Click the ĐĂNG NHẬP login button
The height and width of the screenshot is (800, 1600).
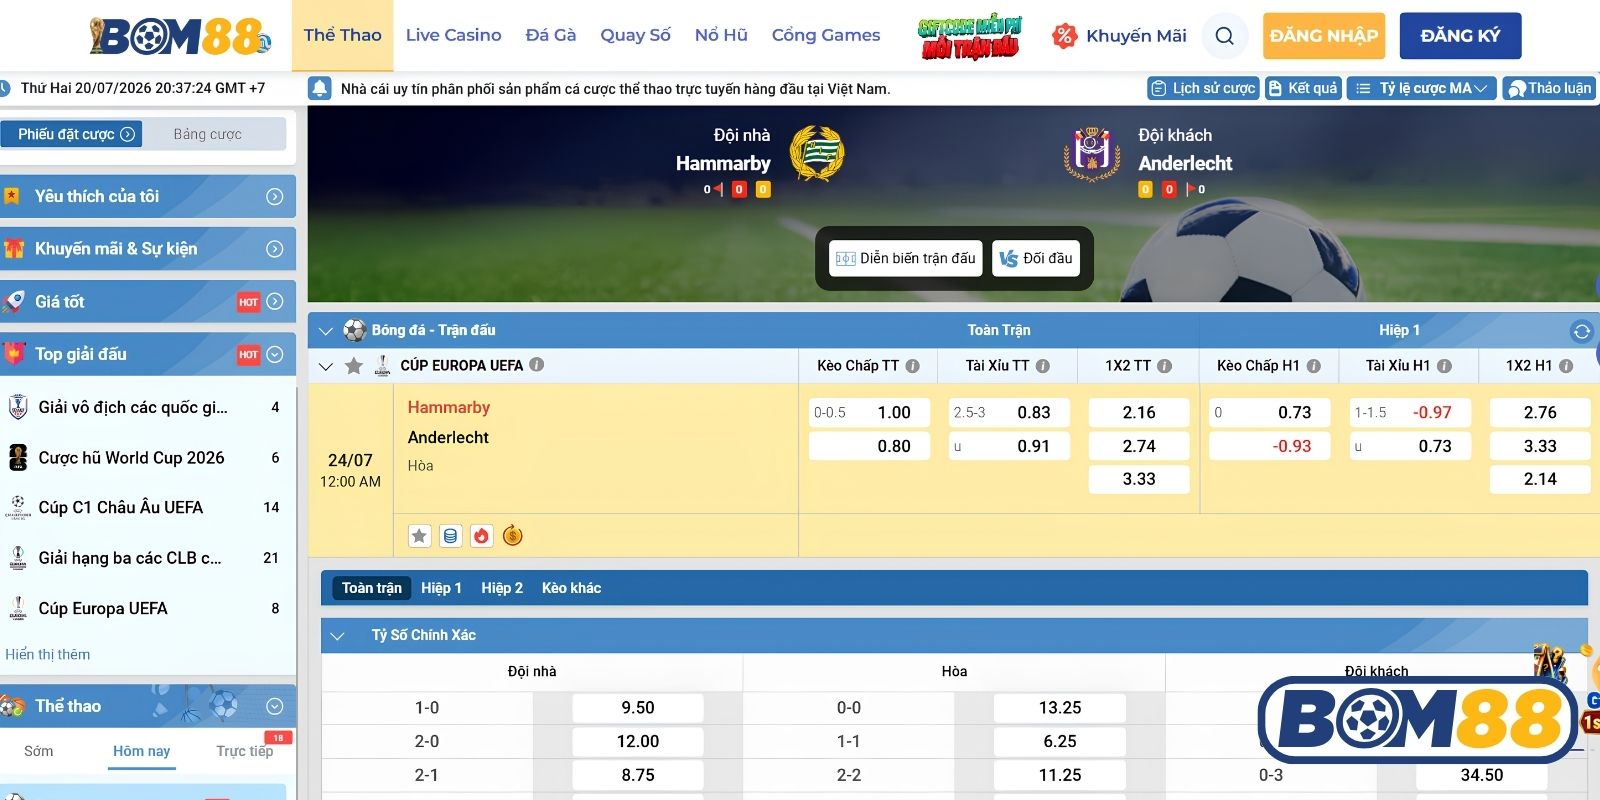point(1324,36)
